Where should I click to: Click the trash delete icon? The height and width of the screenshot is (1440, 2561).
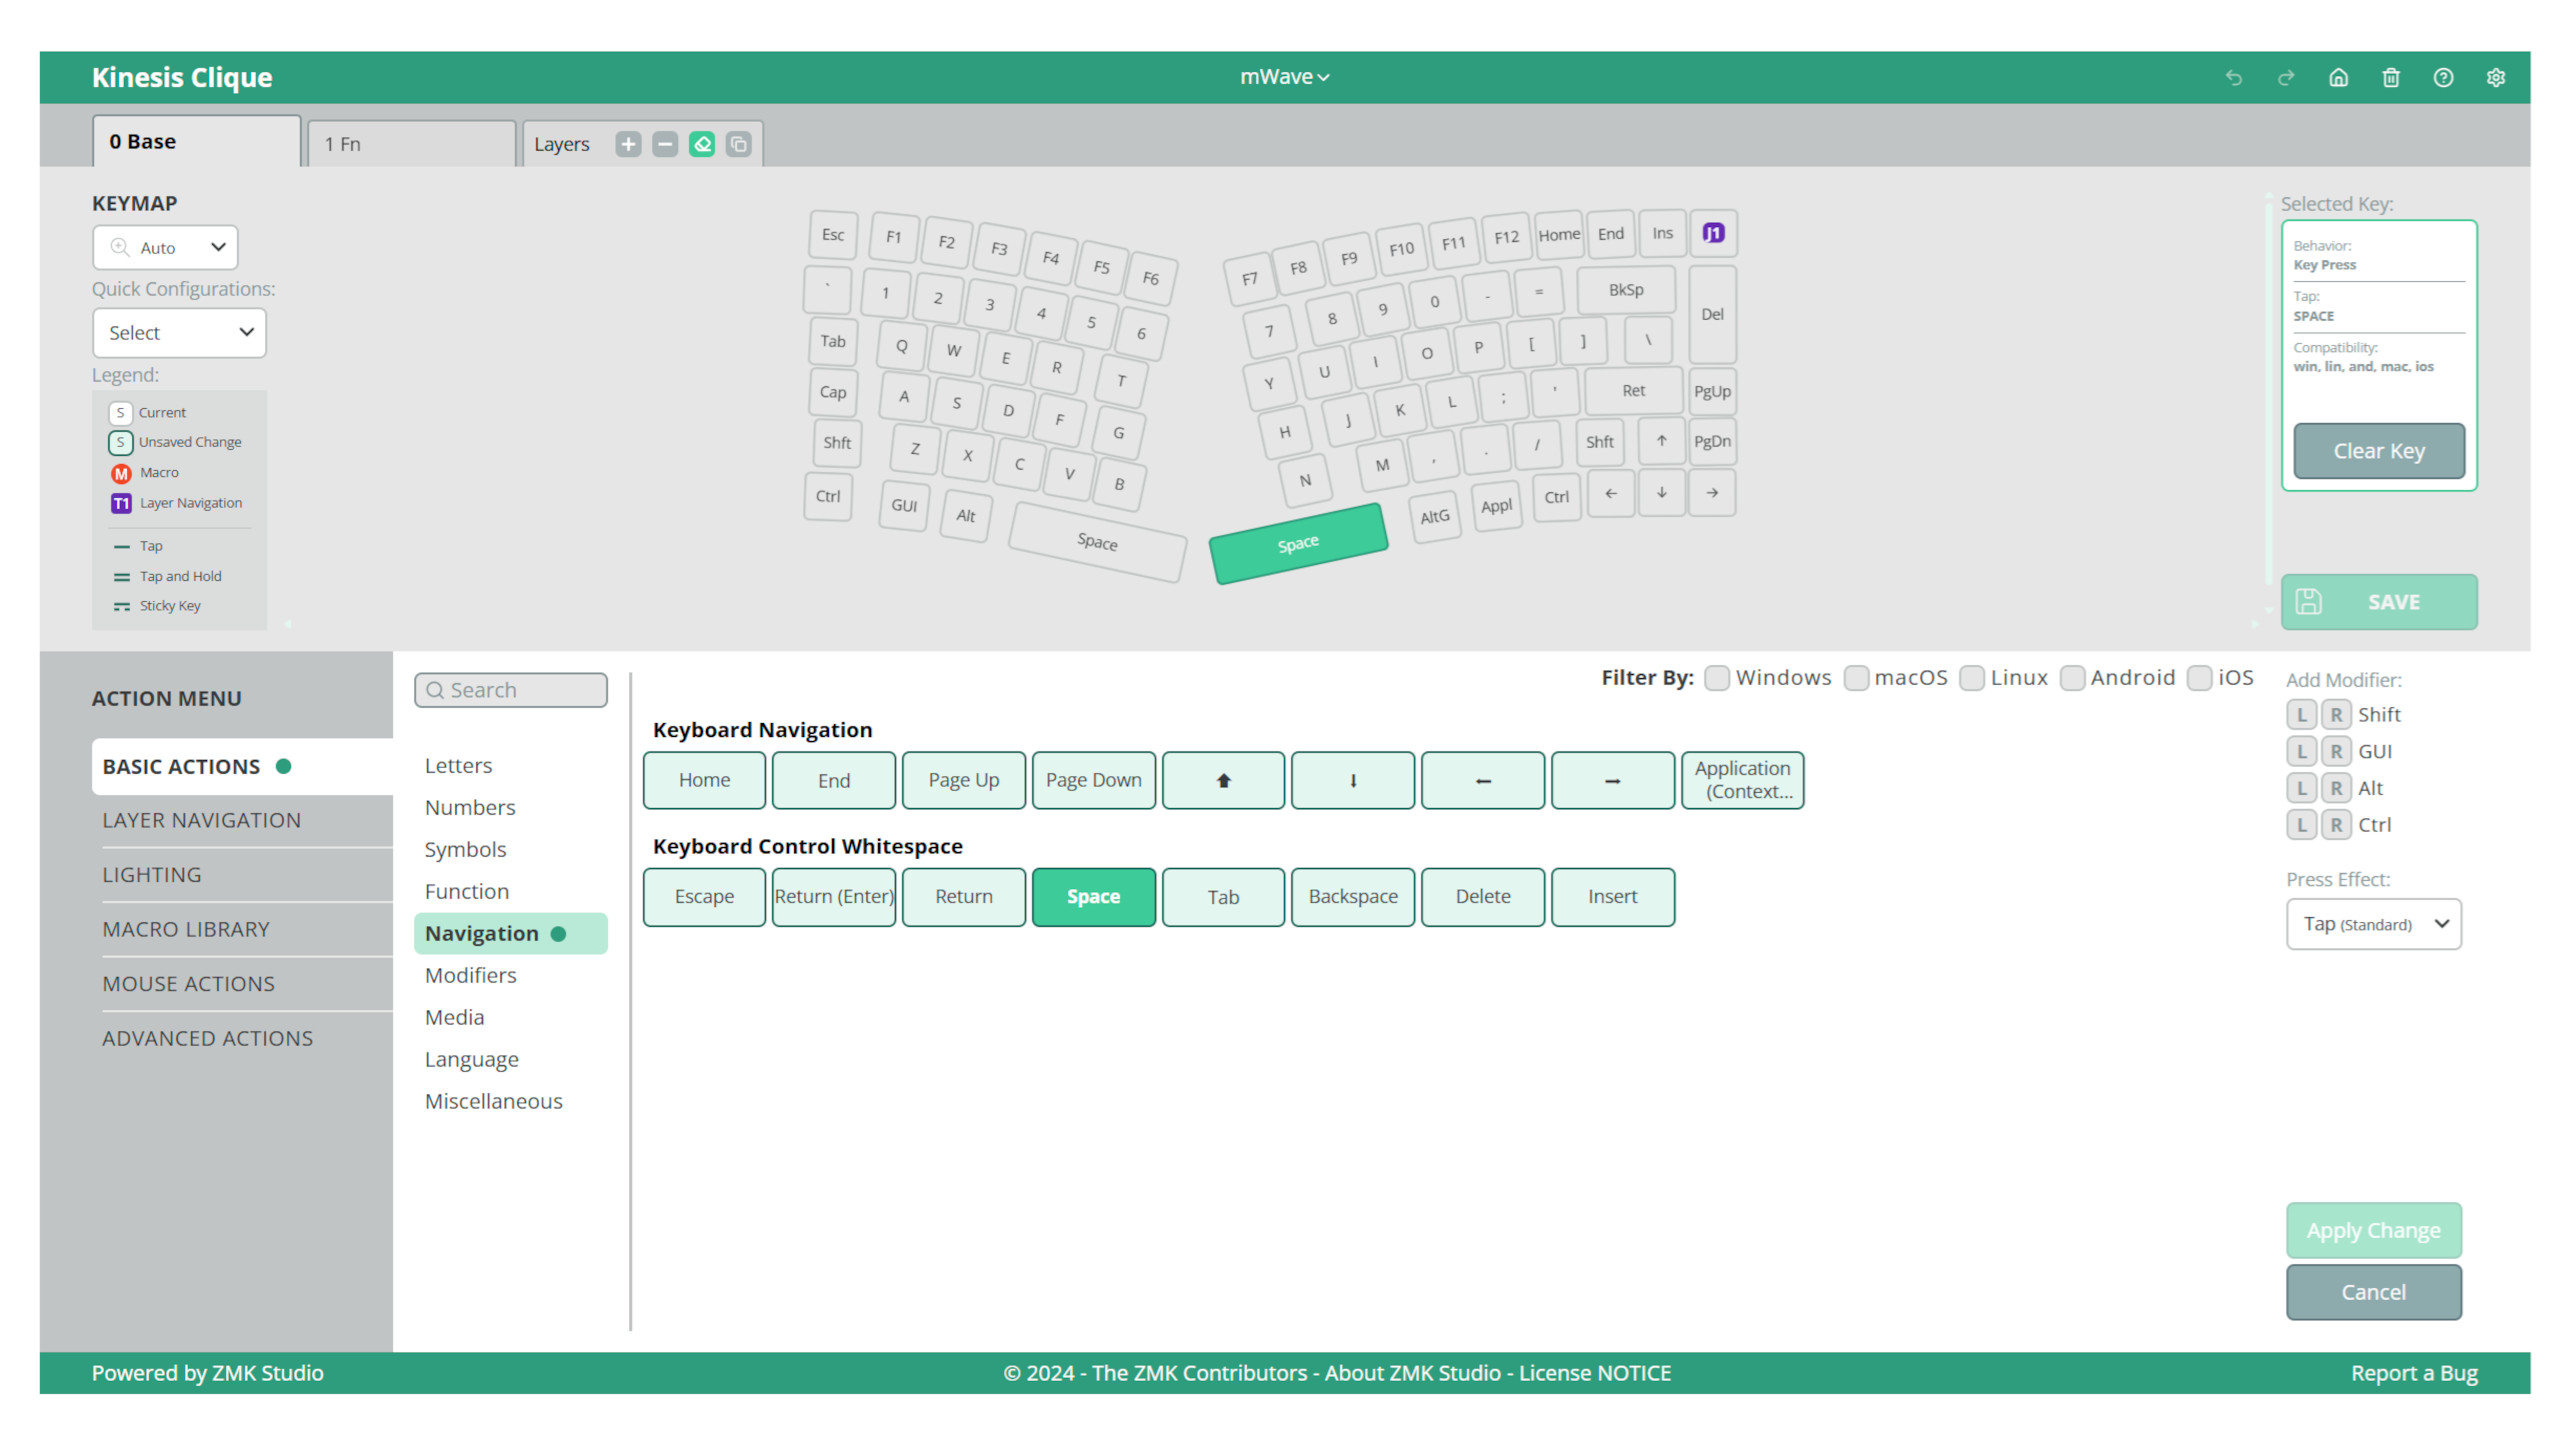2390,78
